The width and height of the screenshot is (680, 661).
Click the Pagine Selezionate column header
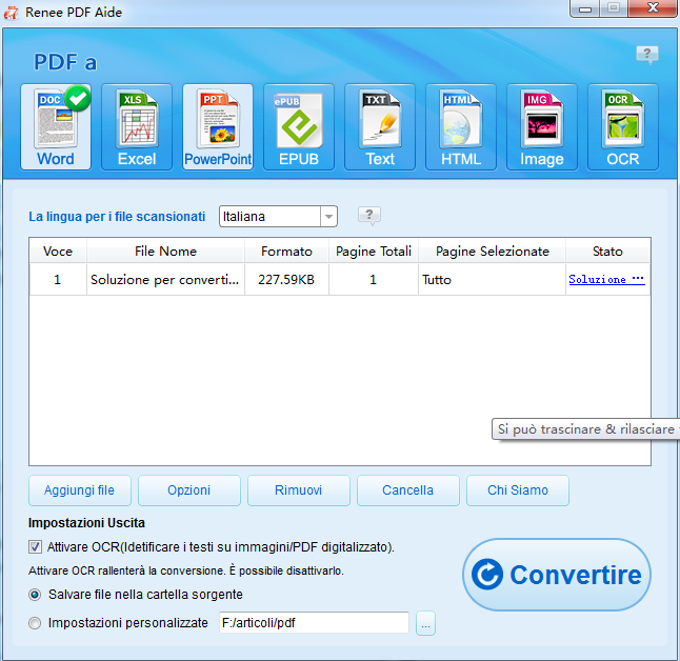point(492,251)
